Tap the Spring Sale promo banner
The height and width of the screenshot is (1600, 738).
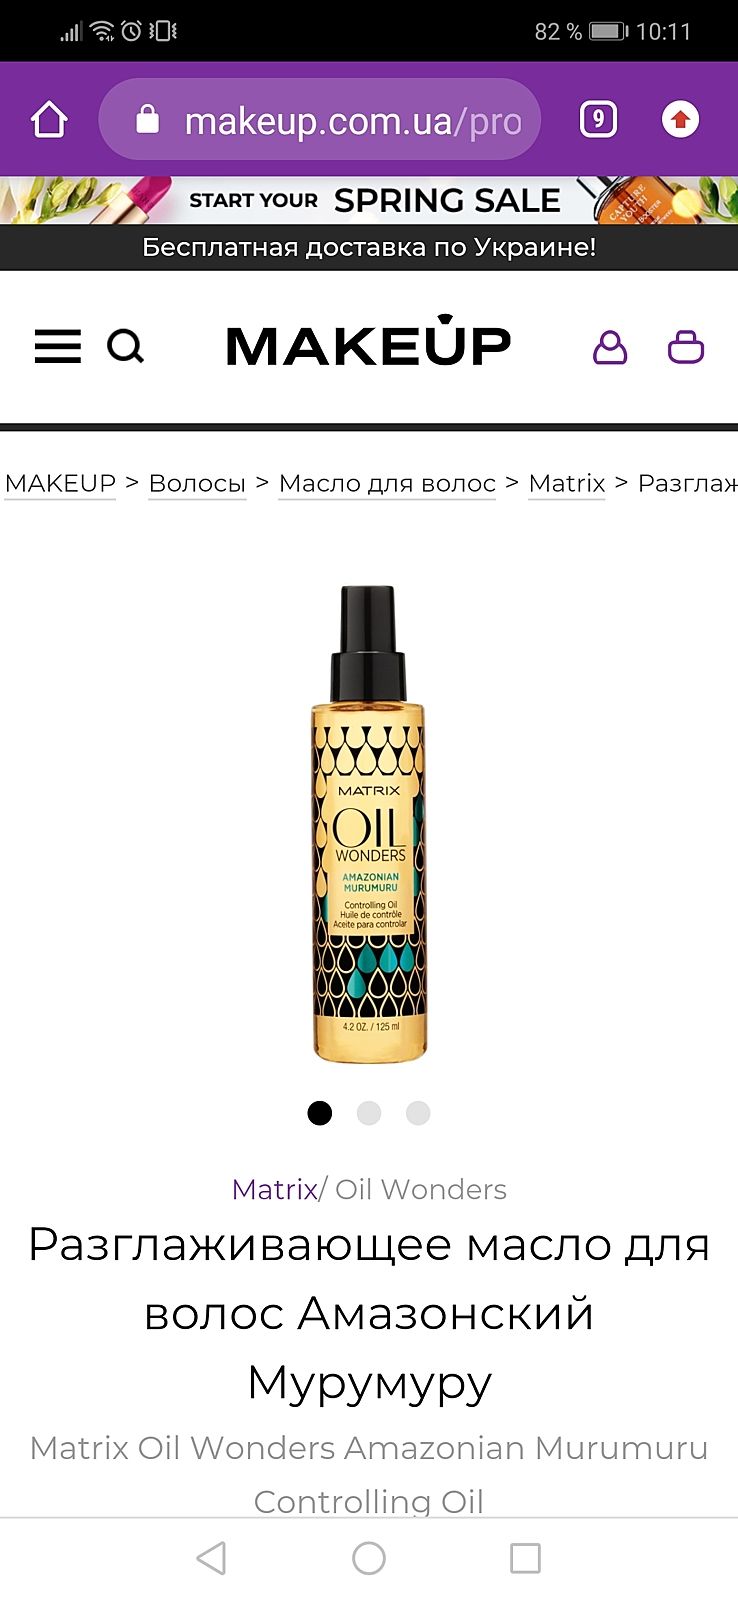pyautogui.click(x=369, y=200)
